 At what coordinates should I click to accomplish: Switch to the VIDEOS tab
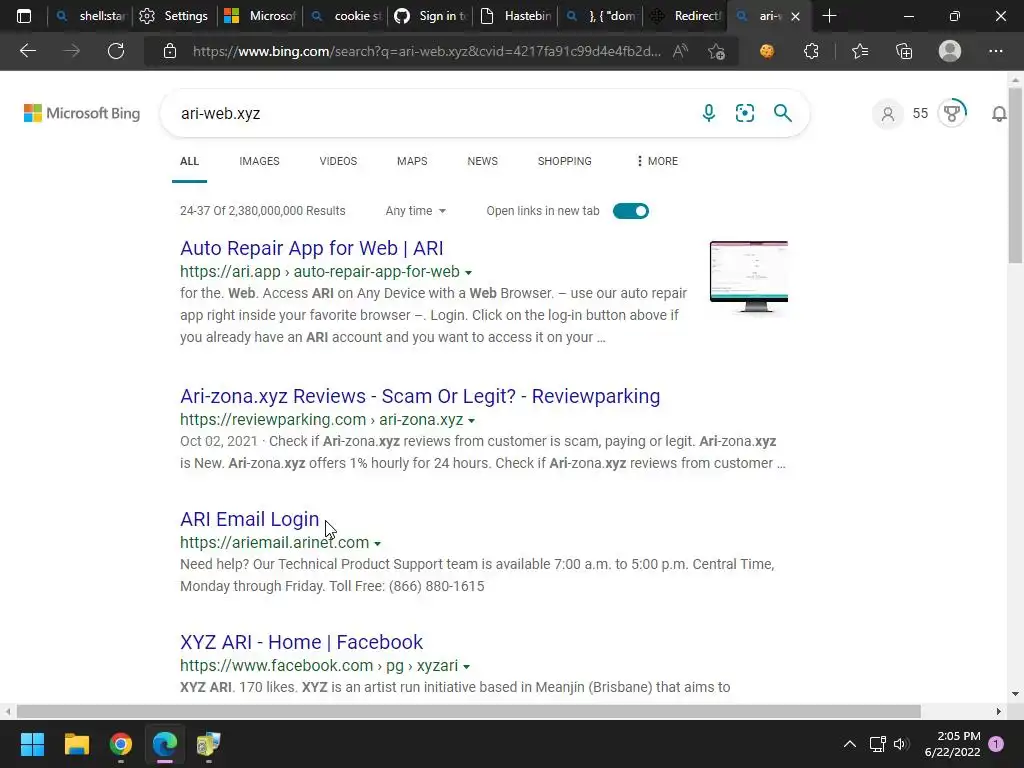[x=338, y=161]
